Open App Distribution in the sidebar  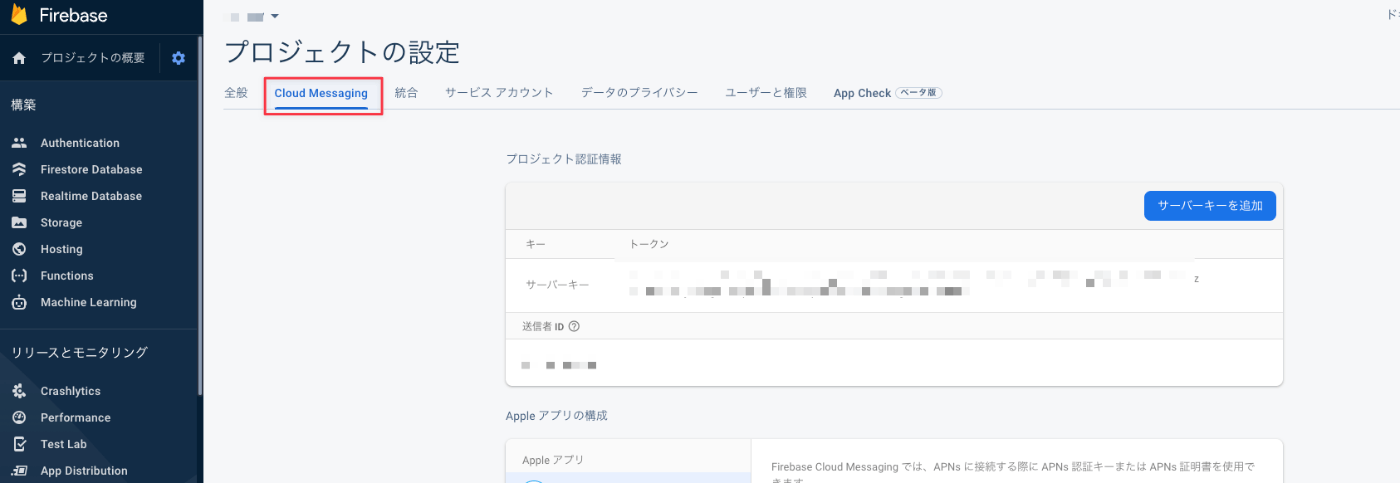coord(84,471)
